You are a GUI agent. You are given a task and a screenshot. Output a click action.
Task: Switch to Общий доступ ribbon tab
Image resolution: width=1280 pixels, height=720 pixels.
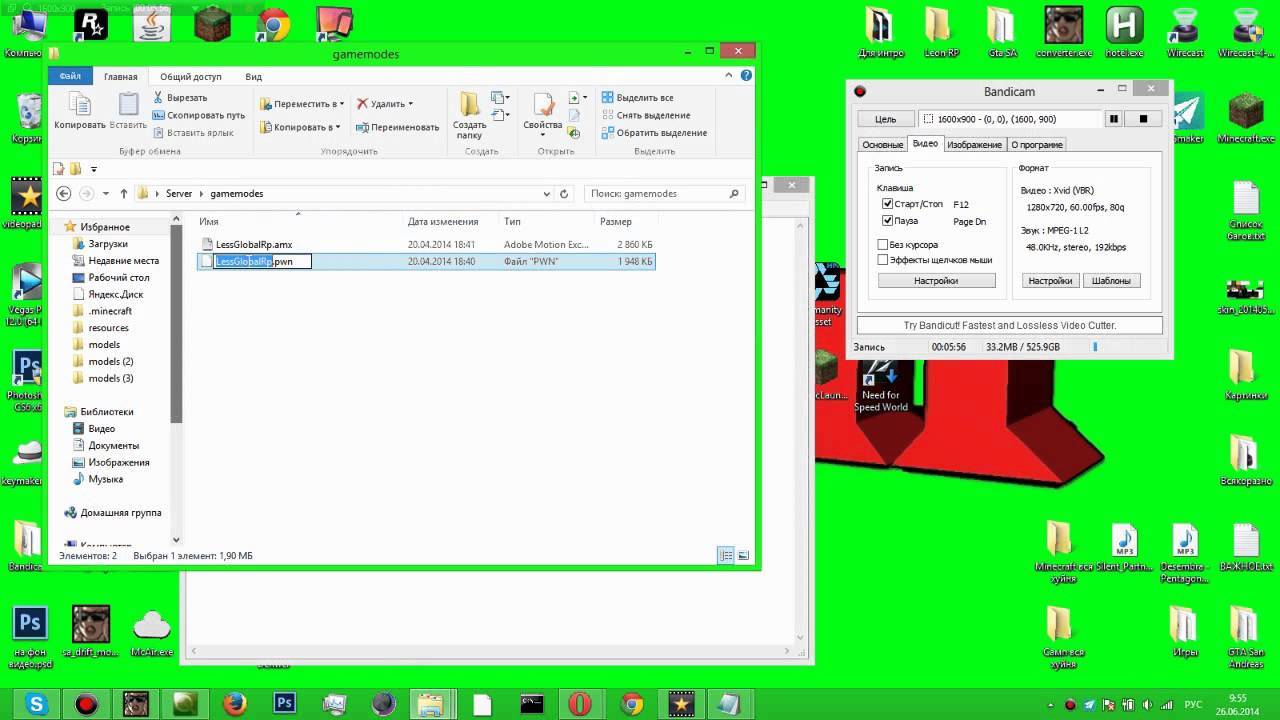(x=191, y=76)
